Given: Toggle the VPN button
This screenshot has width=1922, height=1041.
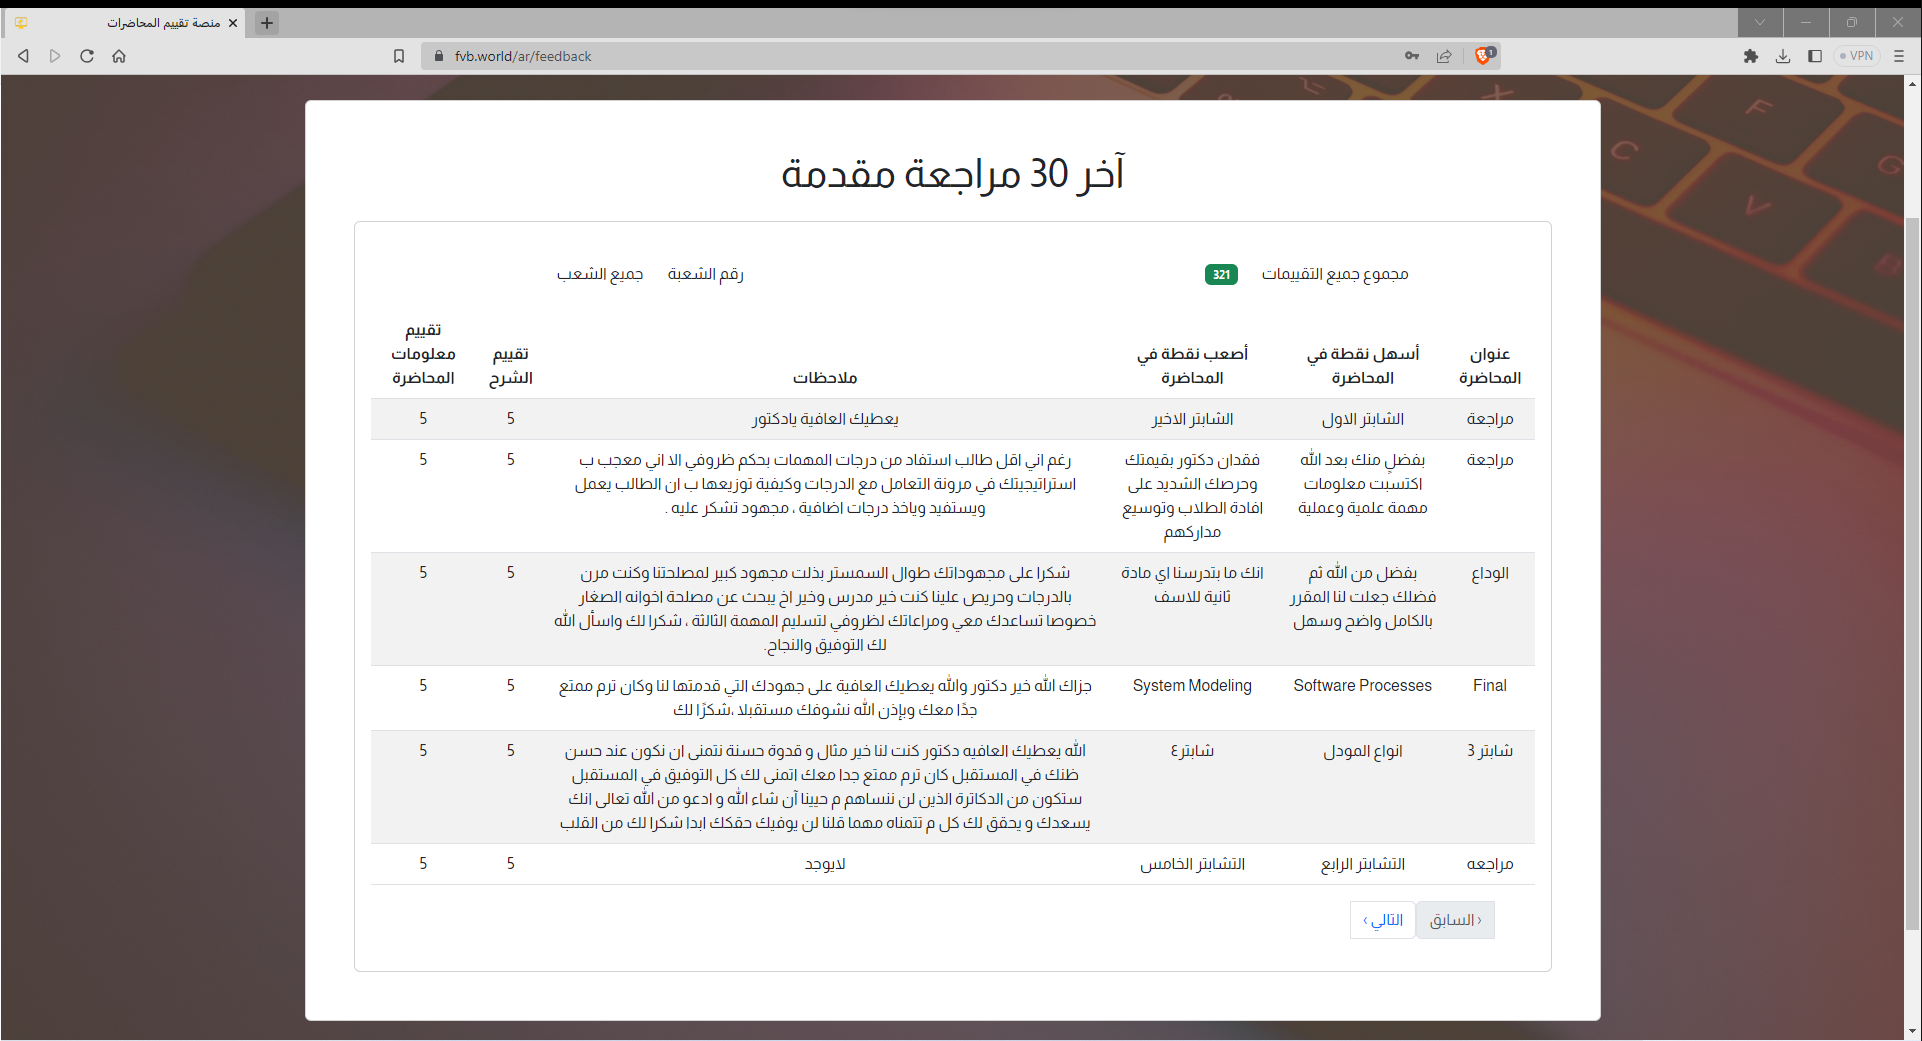Looking at the screenshot, I should coord(1857,56).
